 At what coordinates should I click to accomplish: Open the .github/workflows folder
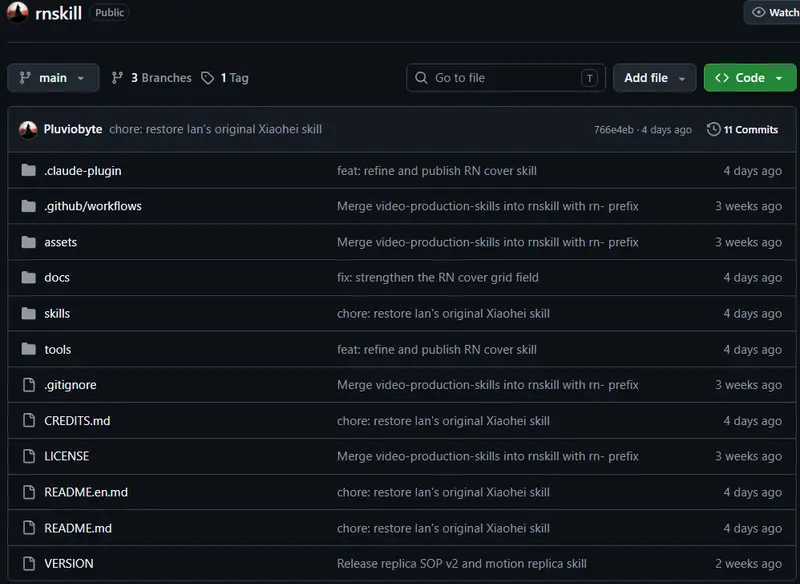[x=93, y=206]
